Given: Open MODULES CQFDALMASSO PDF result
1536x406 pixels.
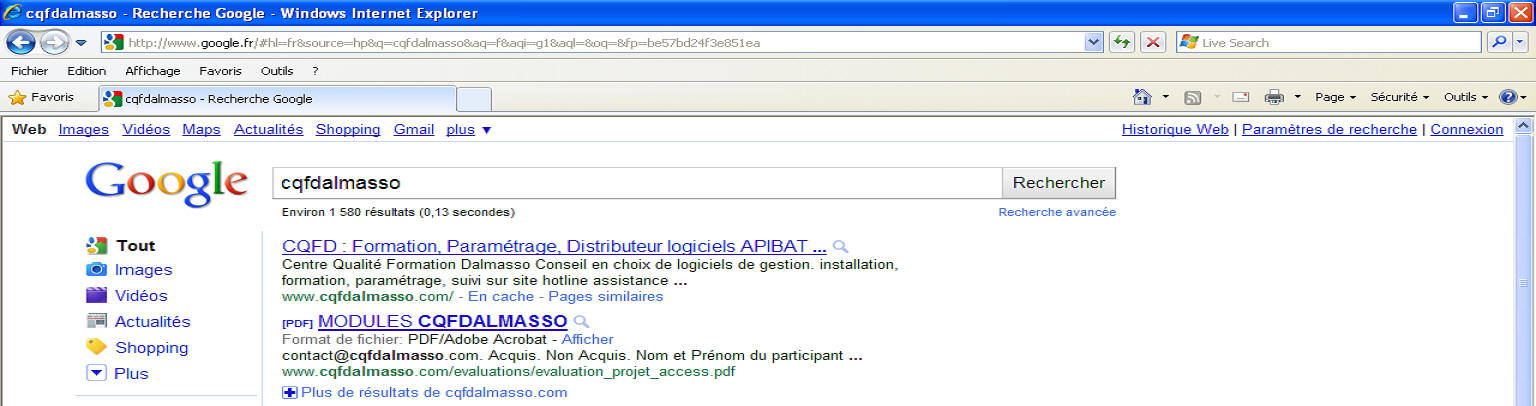Looking at the screenshot, I should [x=442, y=321].
